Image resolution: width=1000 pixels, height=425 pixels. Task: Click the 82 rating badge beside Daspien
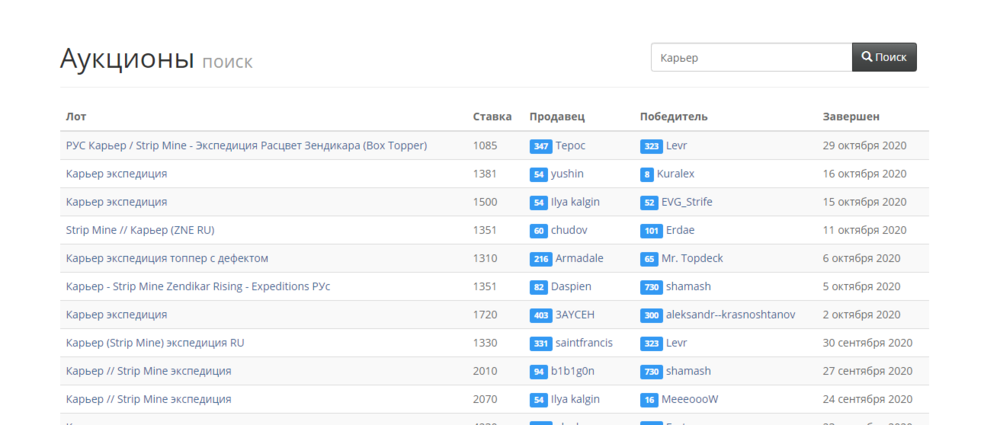pyautogui.click(x=538, y=286)
